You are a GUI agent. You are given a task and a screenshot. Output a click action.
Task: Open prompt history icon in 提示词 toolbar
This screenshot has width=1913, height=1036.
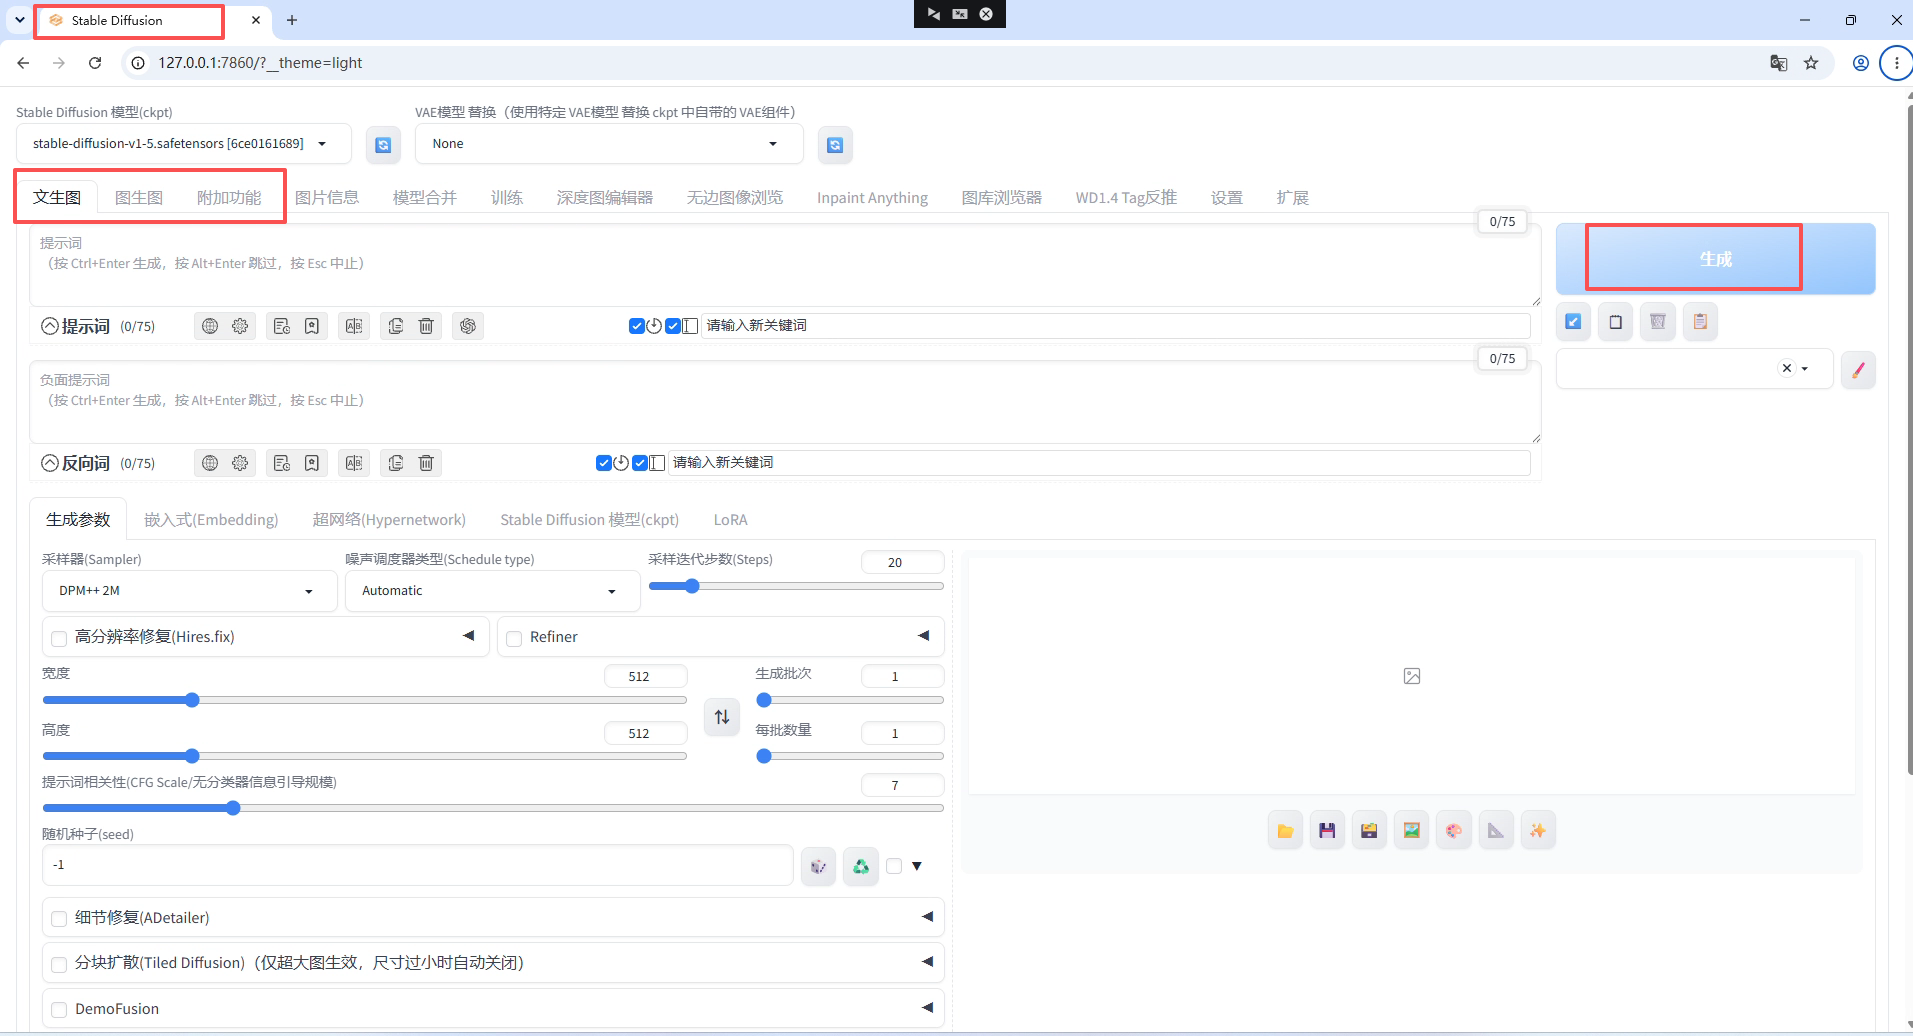pos(282,326)
